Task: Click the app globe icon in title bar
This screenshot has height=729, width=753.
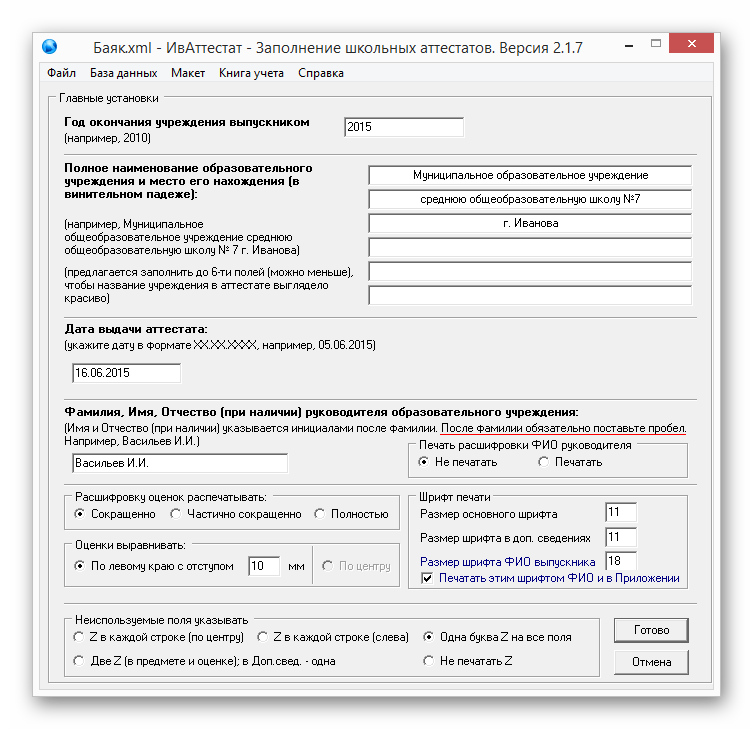Action: coord(50,47)
